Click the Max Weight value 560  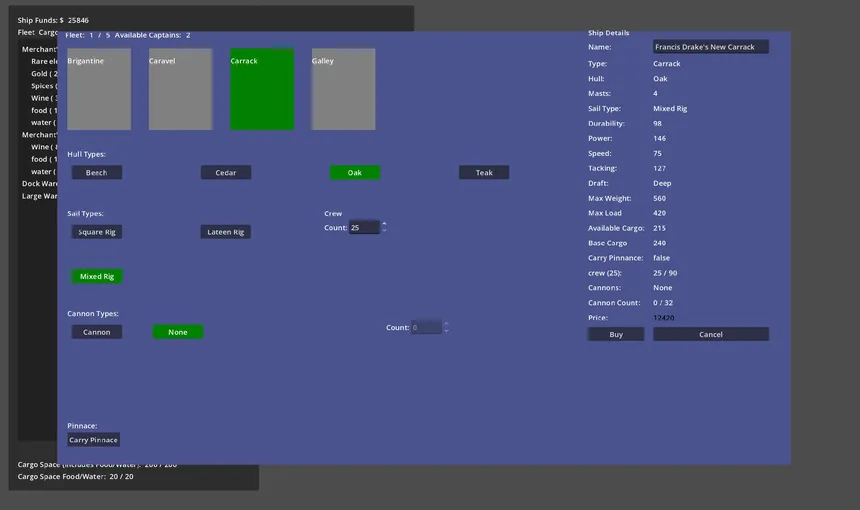[659, 198]
